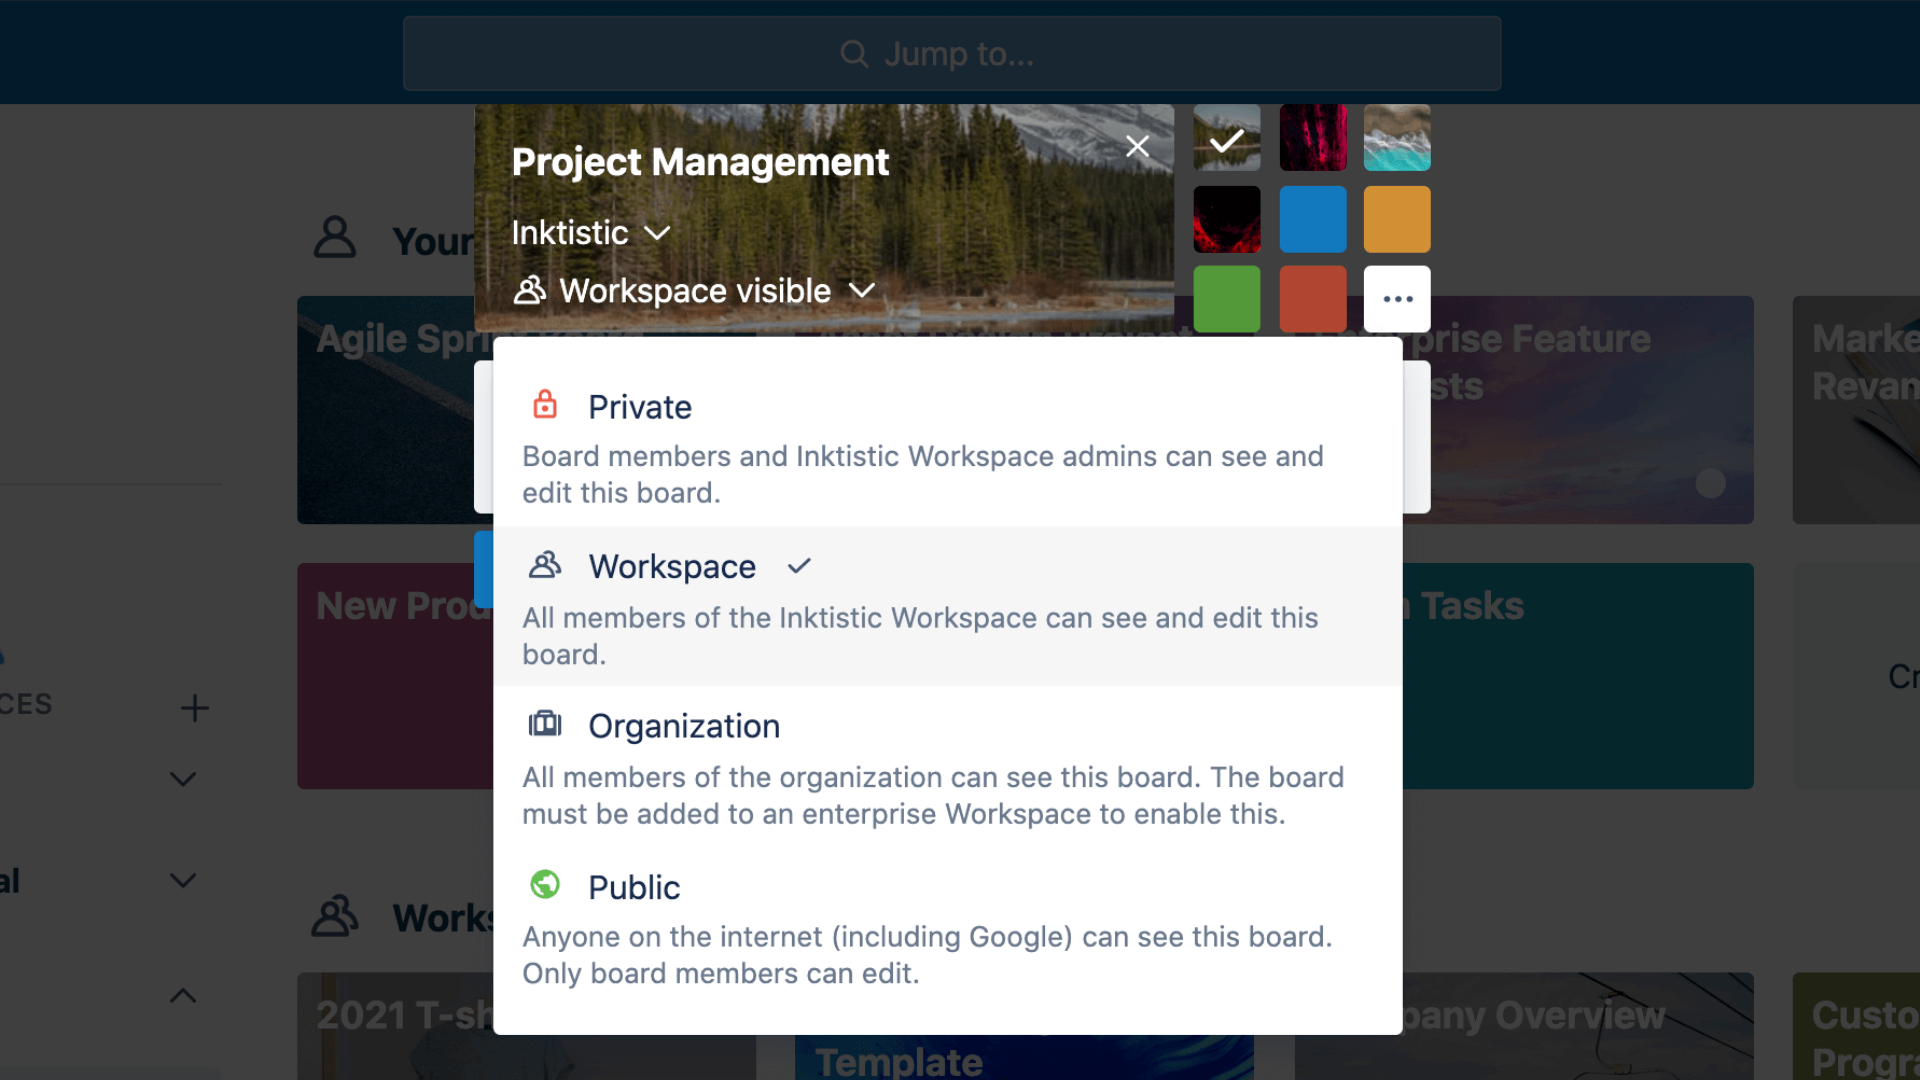Click the search/Jump to bar icon
Viewport: 1920px width, 1080px height.
(x=853, y=53)
